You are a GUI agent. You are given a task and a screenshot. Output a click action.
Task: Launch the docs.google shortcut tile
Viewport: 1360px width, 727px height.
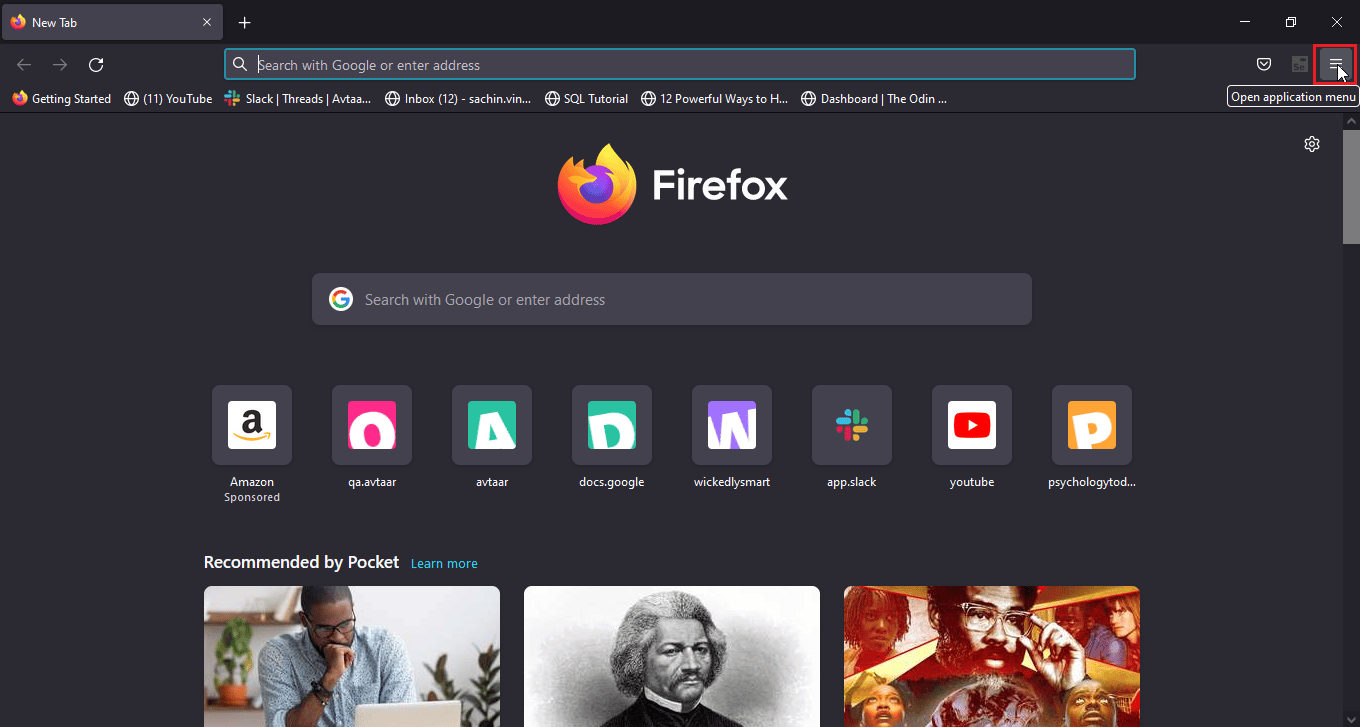(612, 425)
